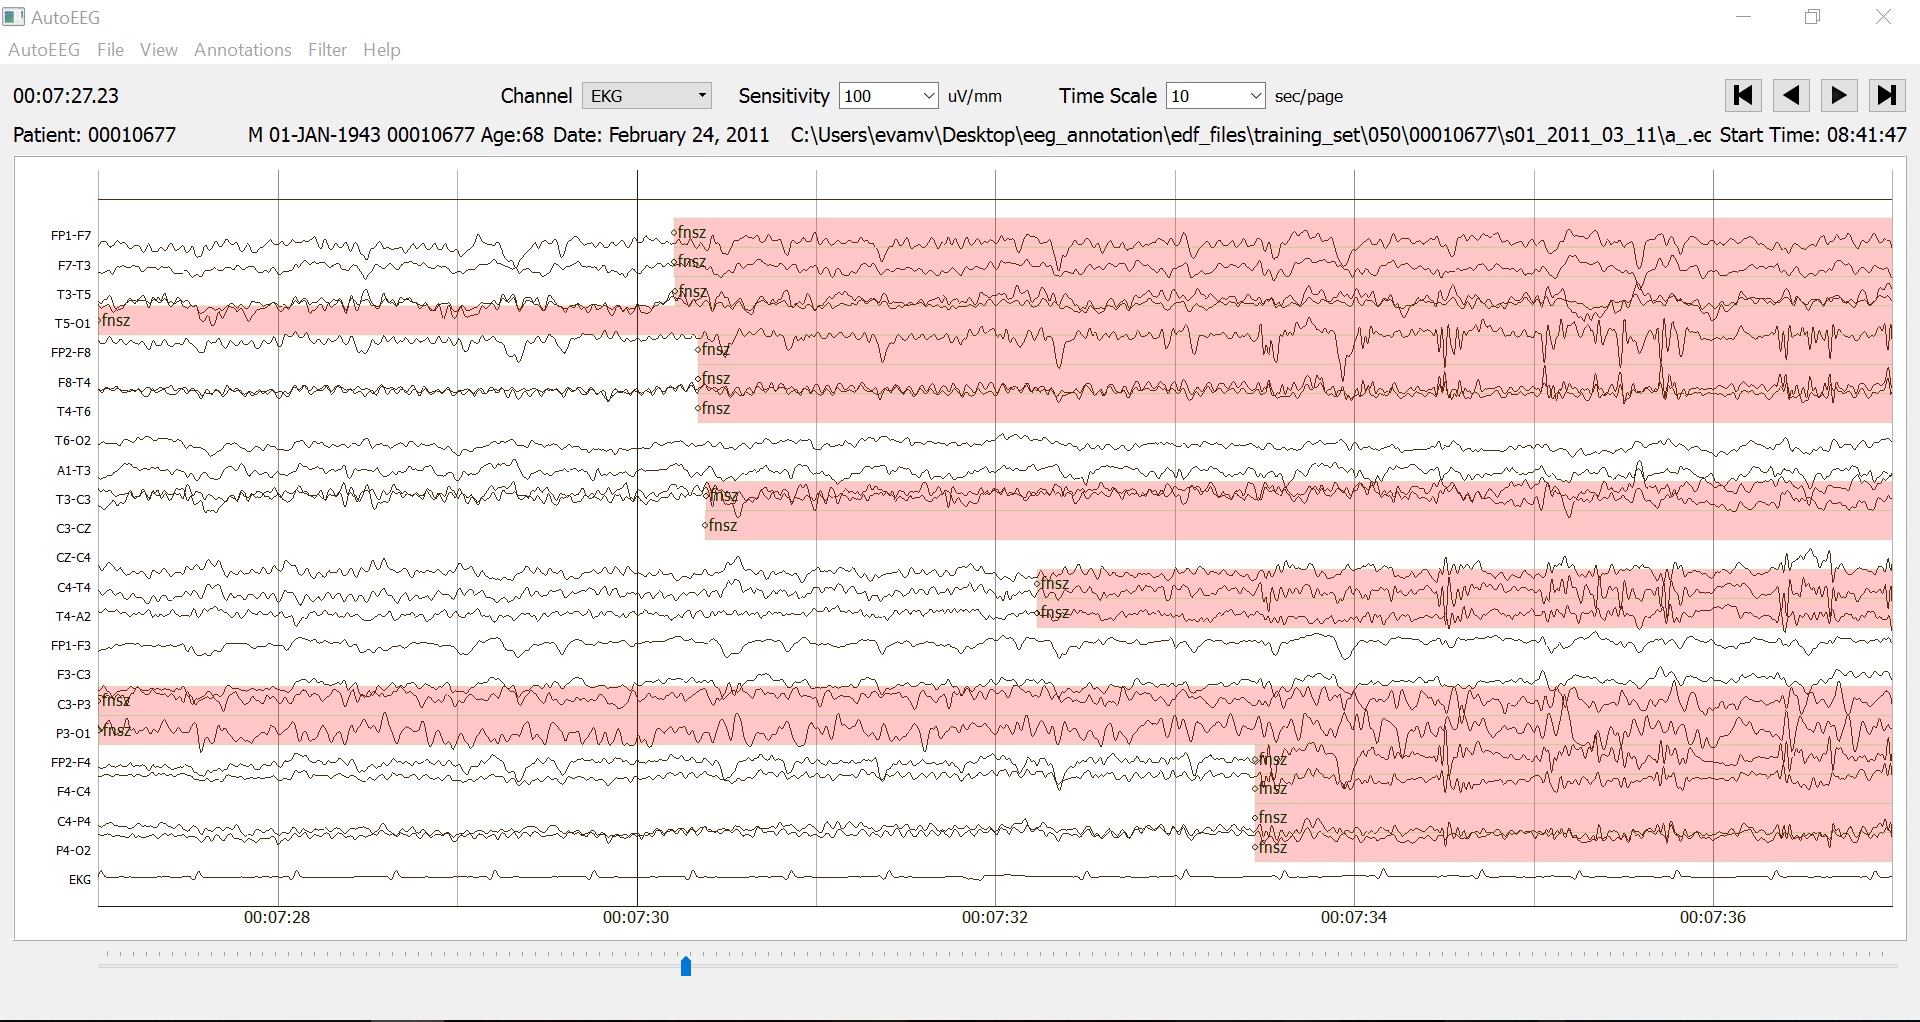
Task: Open the View menu
Action: click(159, 50)
